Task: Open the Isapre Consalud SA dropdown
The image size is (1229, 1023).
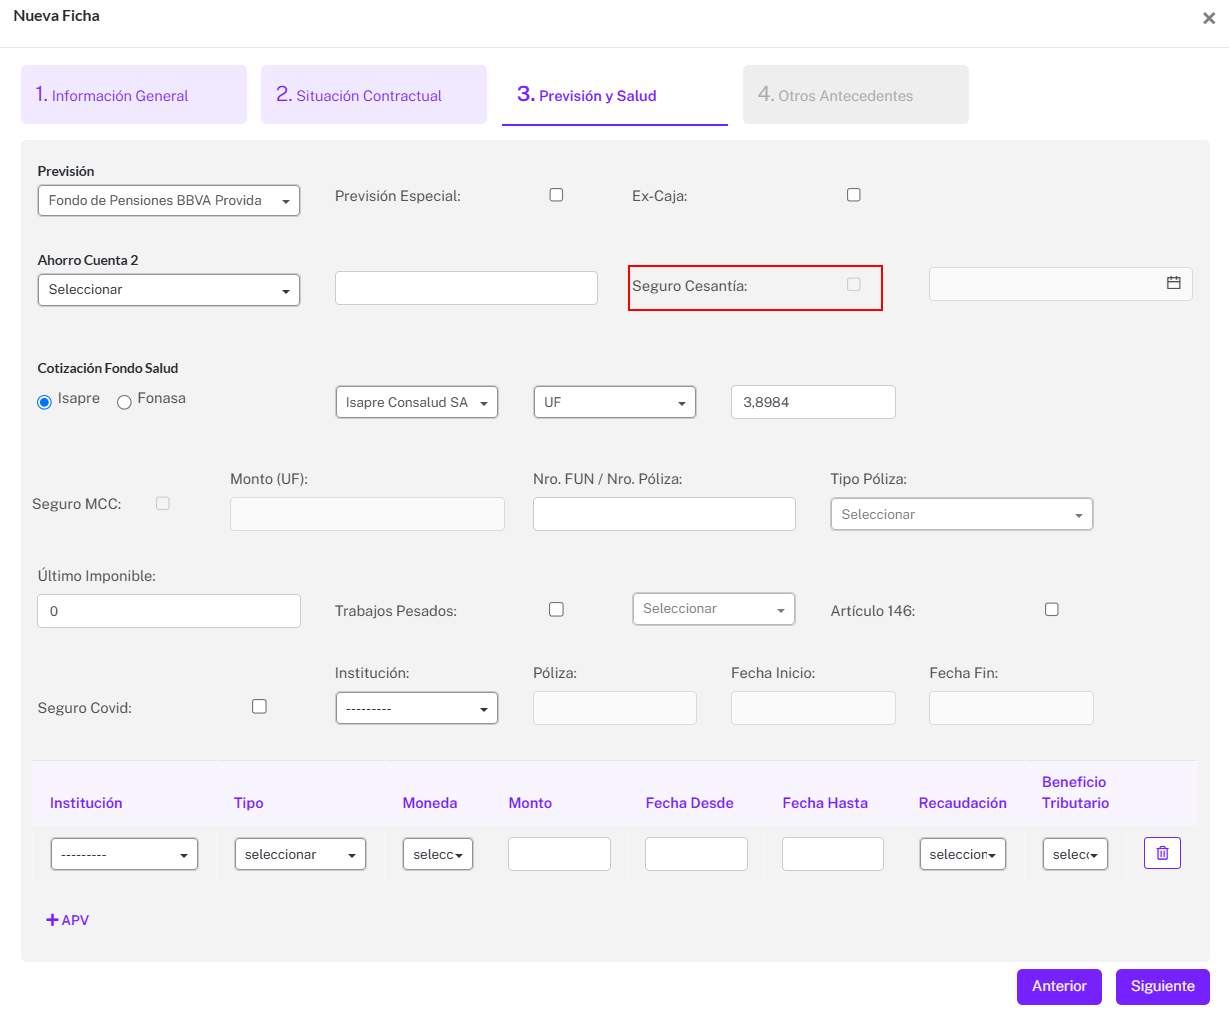Action: pos(416,402)
